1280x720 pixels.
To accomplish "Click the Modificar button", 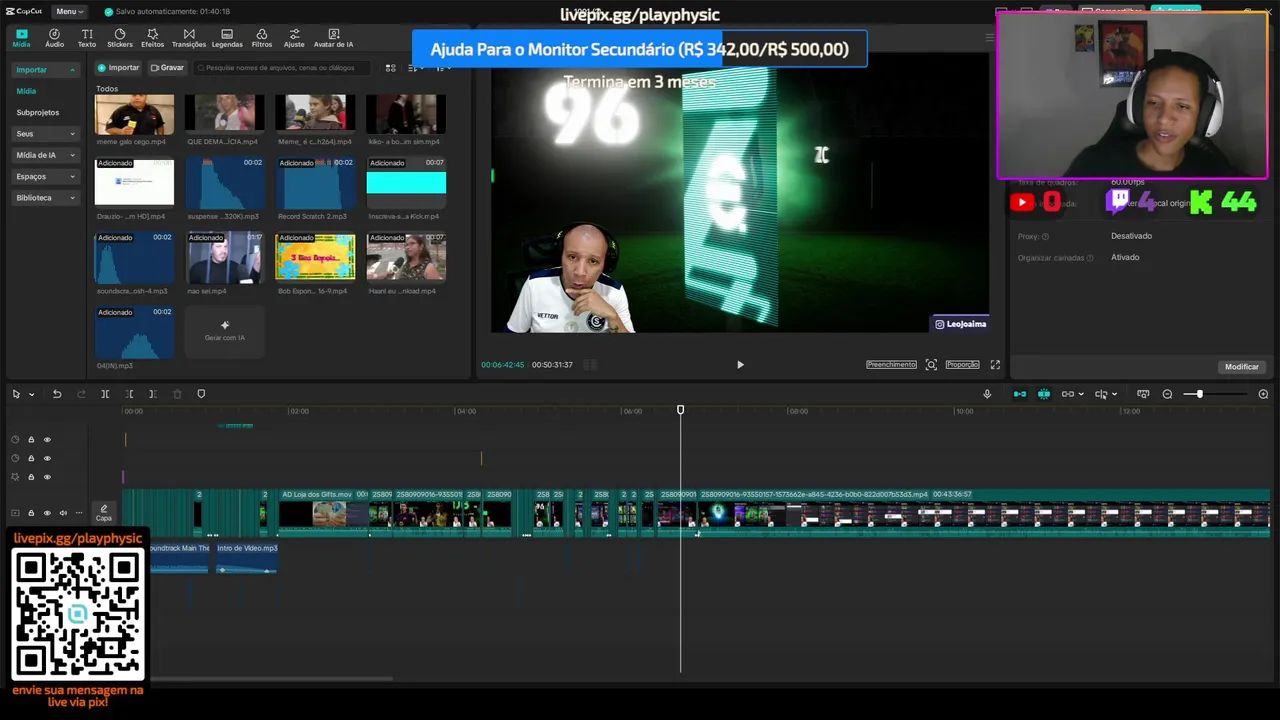I will (1241, 367).
